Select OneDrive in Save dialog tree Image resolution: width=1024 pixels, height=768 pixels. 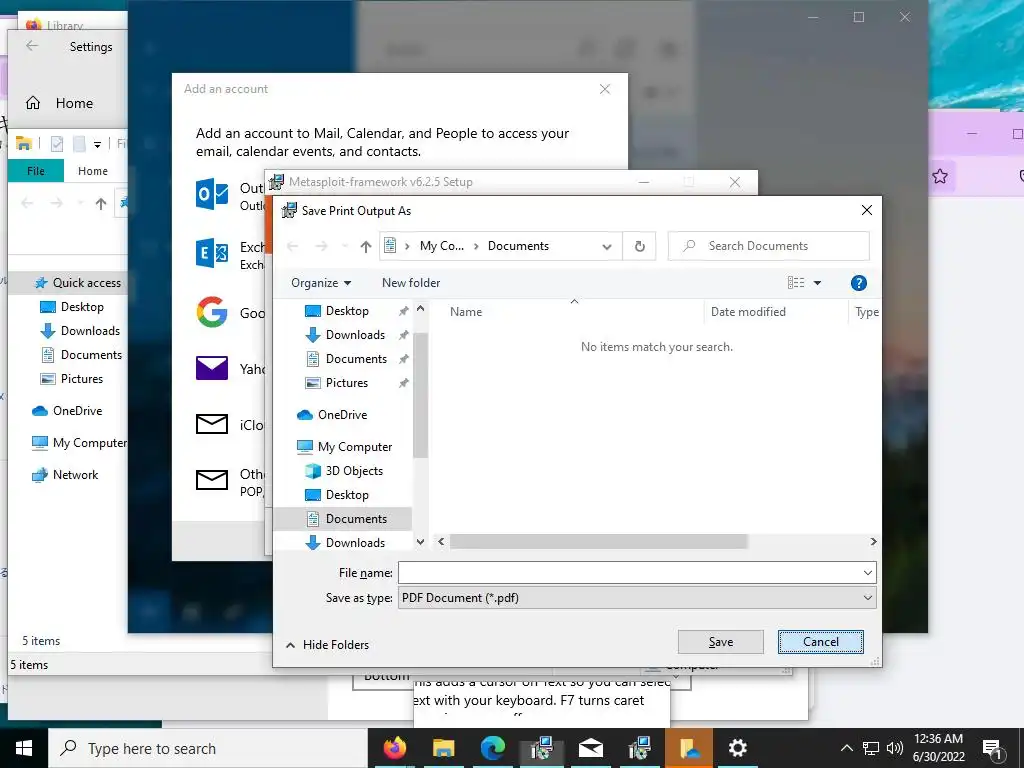tap(342, 415)
